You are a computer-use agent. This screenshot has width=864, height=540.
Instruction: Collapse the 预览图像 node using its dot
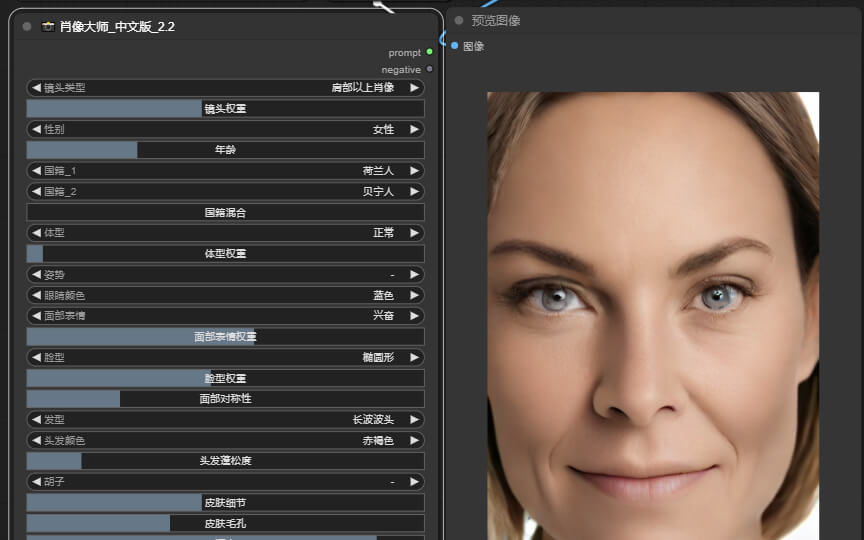(459, 20)
